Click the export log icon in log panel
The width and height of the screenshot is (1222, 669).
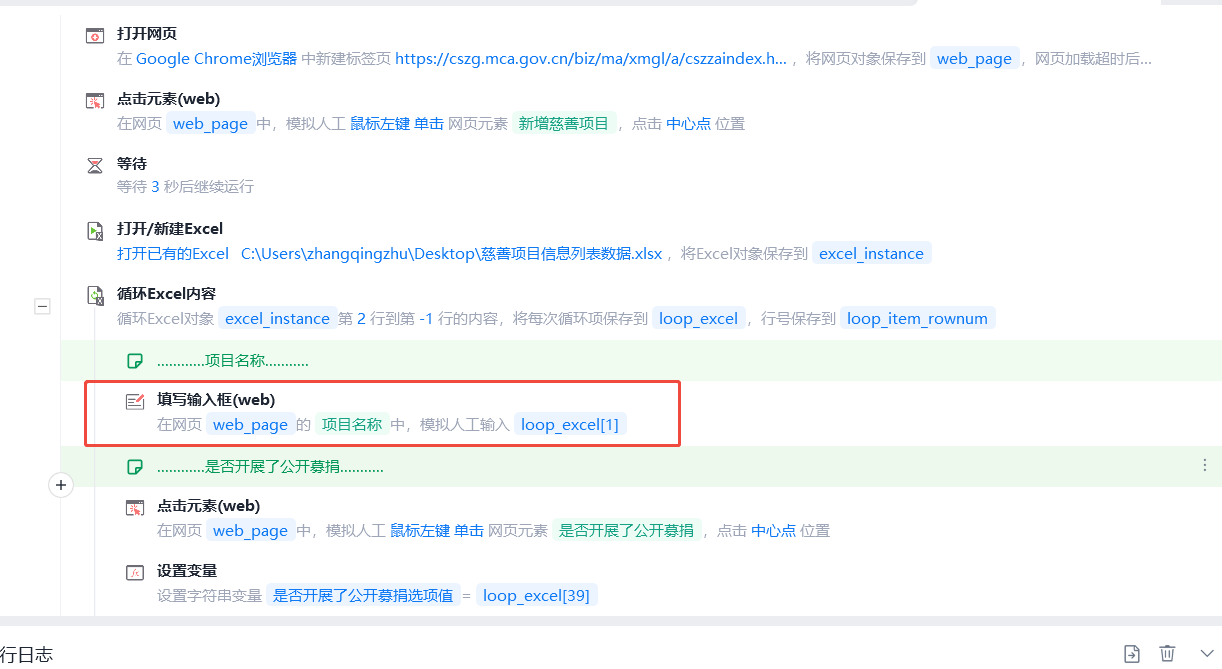tap(1132, 653)
